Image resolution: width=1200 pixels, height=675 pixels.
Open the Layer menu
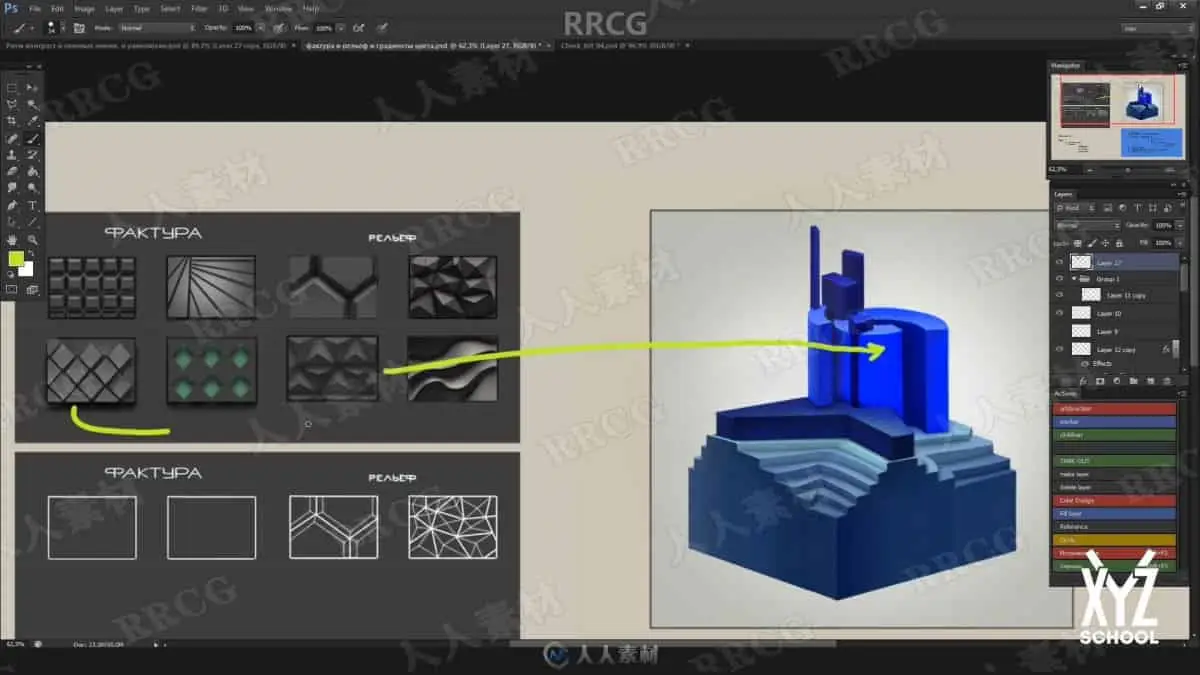pos(114,9)
